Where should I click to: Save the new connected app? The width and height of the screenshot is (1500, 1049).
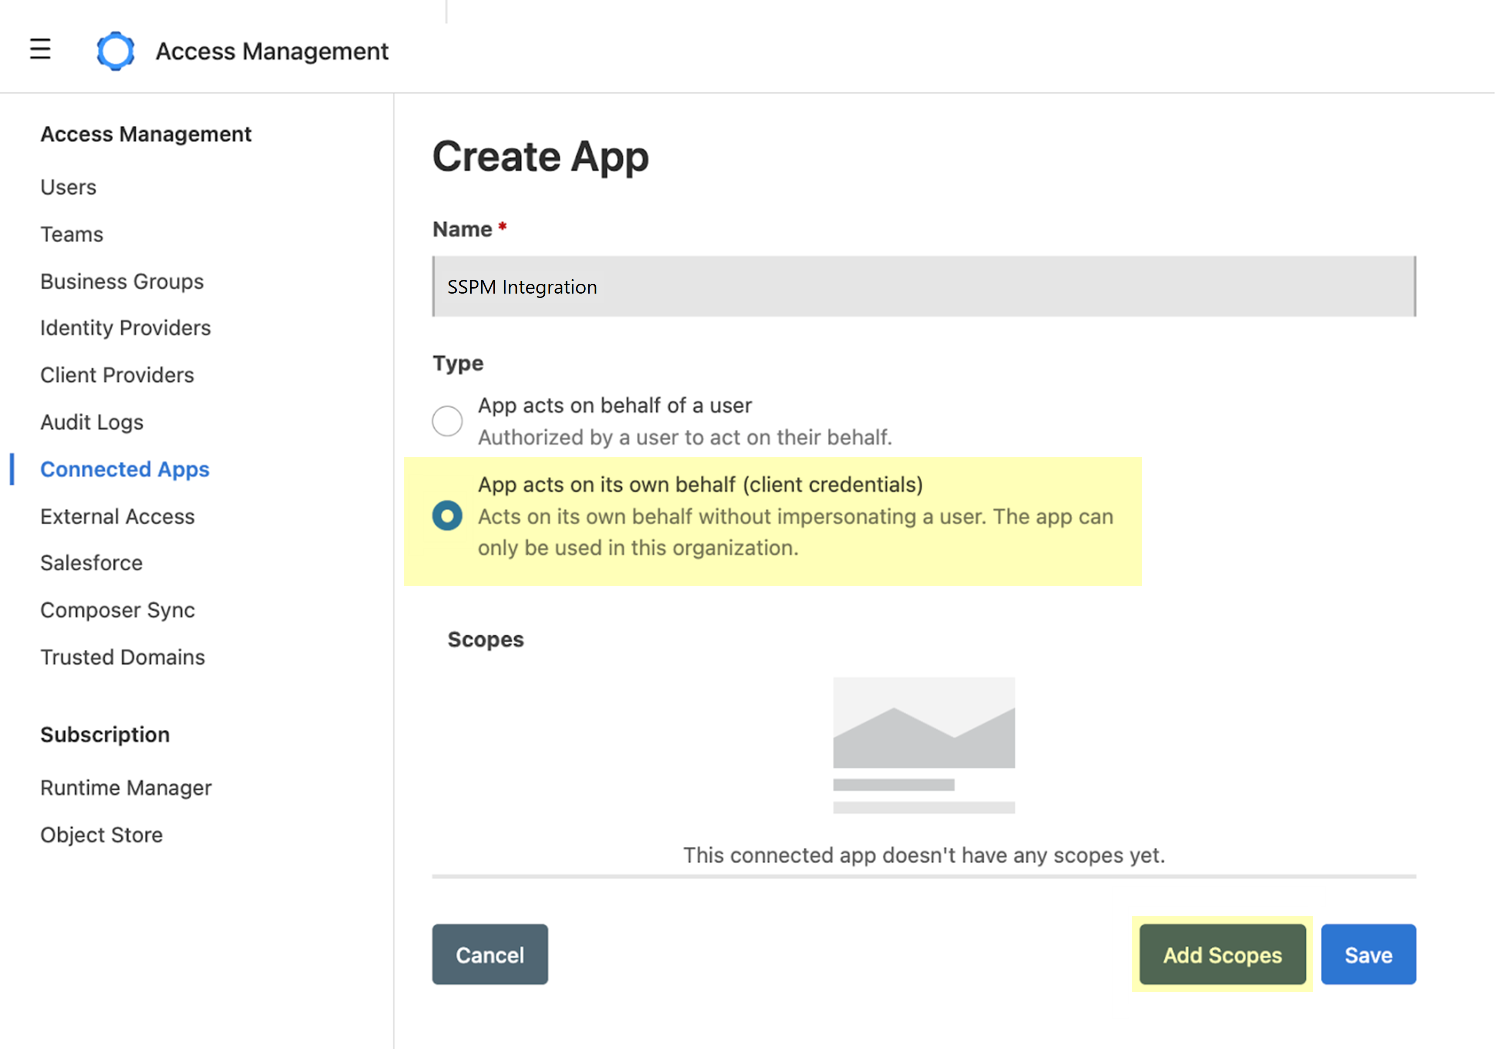(x=1367, y=955)
